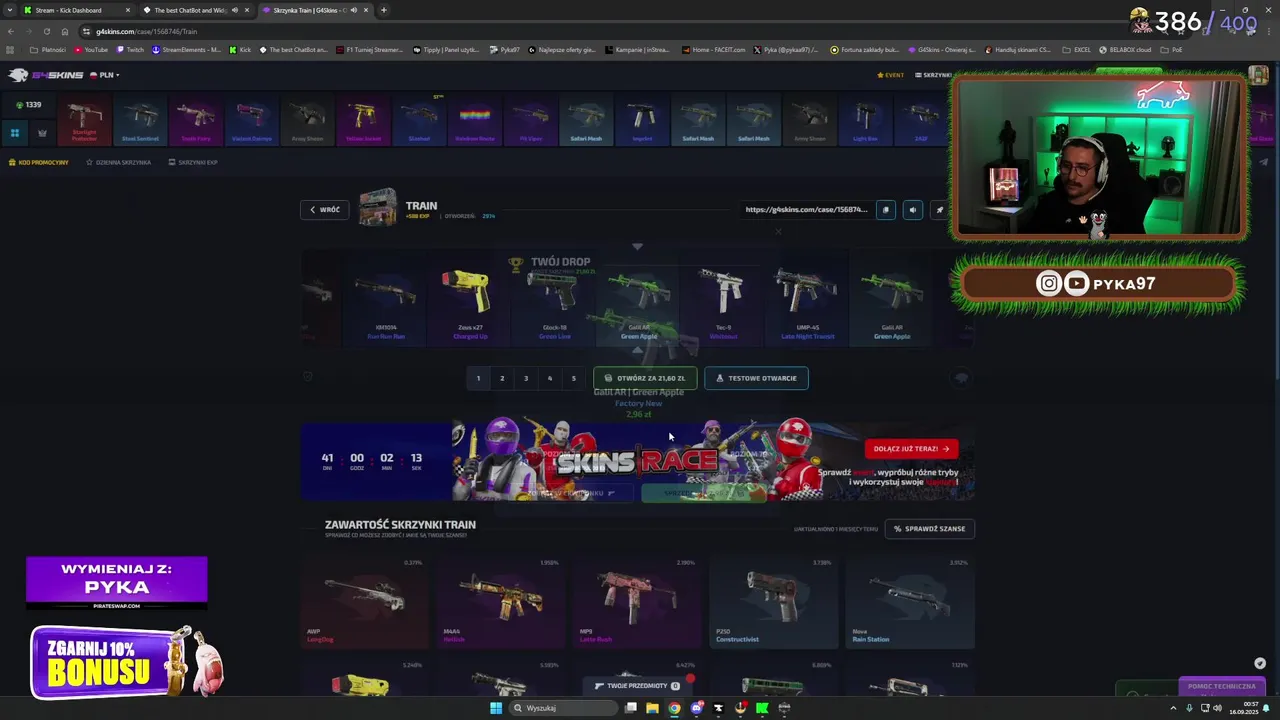1280x720 pixels.
Task: Click the Starlight Protector live drop
Action: (x=85, y=120)
